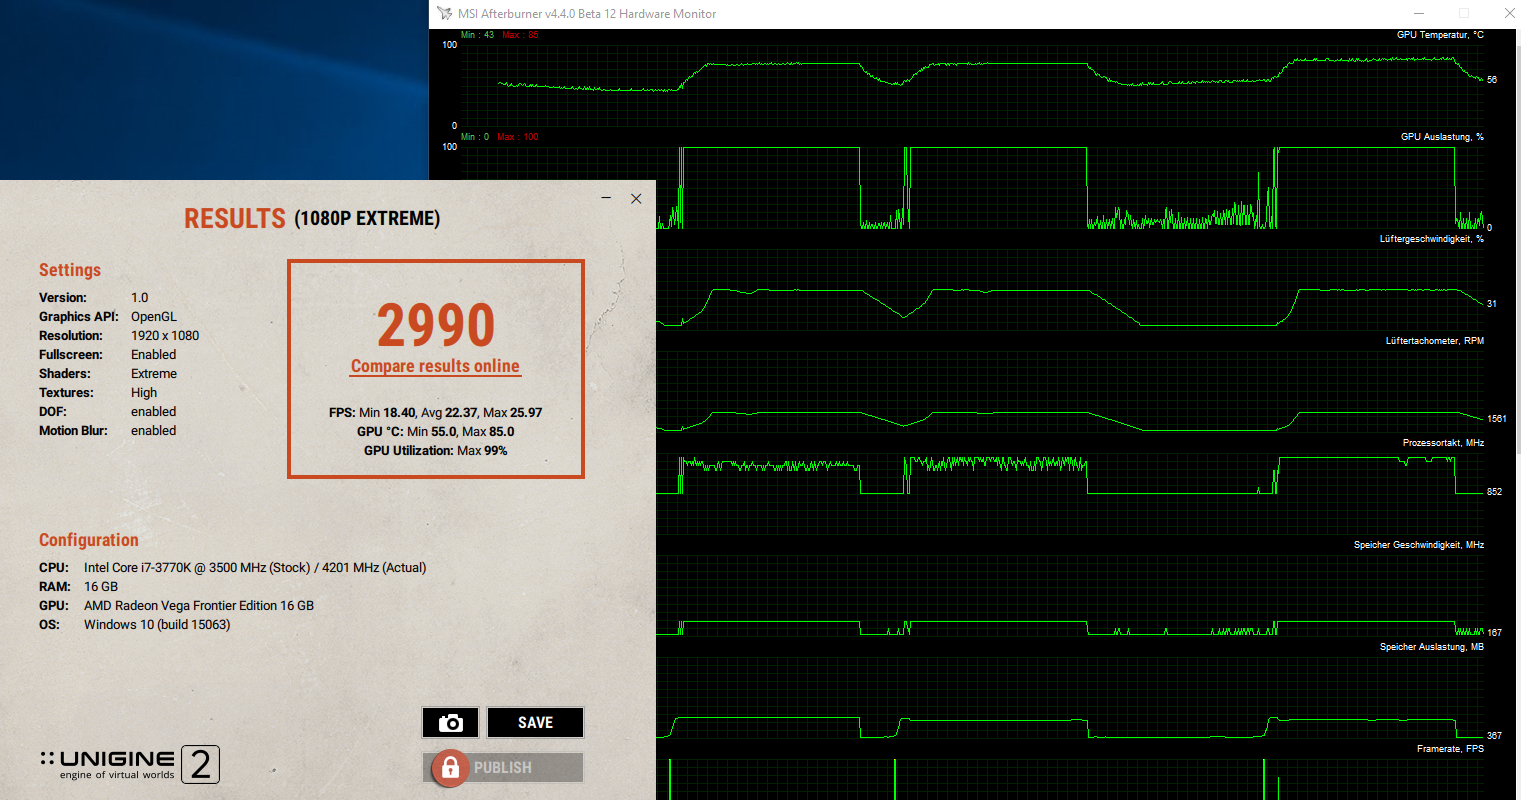
Task: Open the Compare results online link
Action: pyautogui.click(x=435, y=367)
